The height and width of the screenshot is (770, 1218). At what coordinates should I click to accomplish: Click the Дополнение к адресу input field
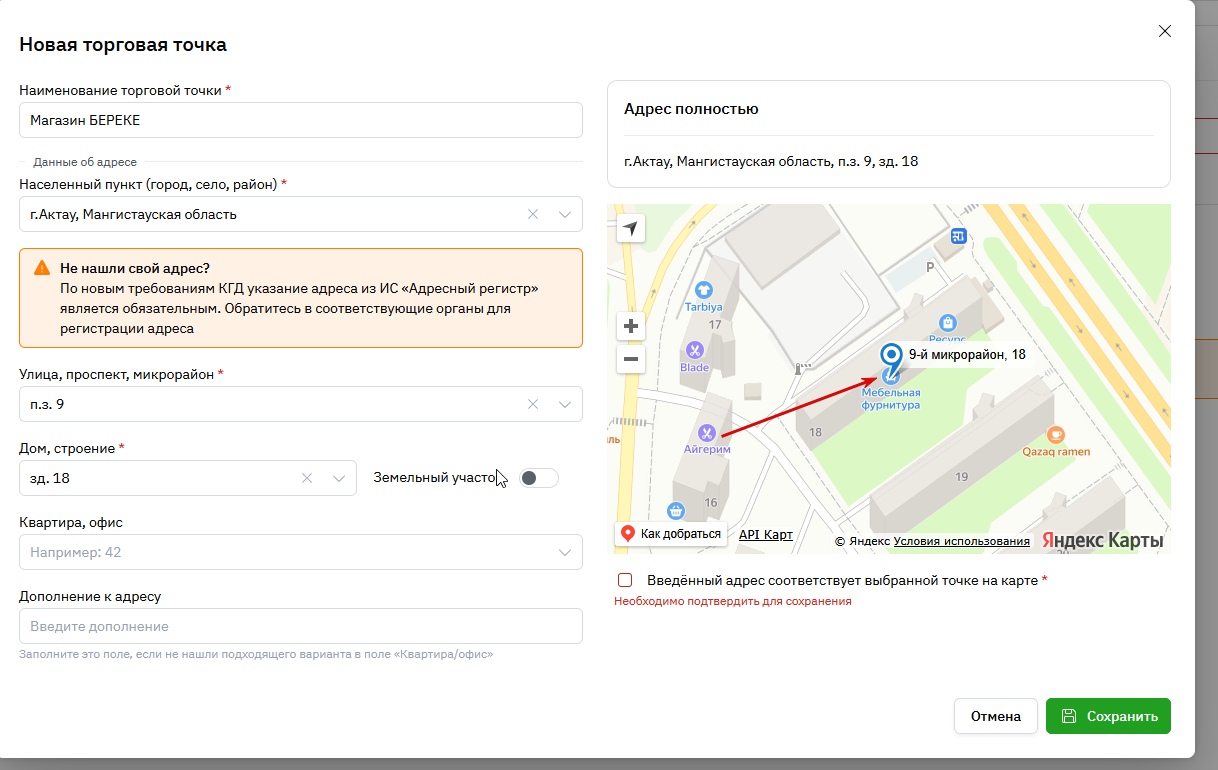click(x=301, y=626)
